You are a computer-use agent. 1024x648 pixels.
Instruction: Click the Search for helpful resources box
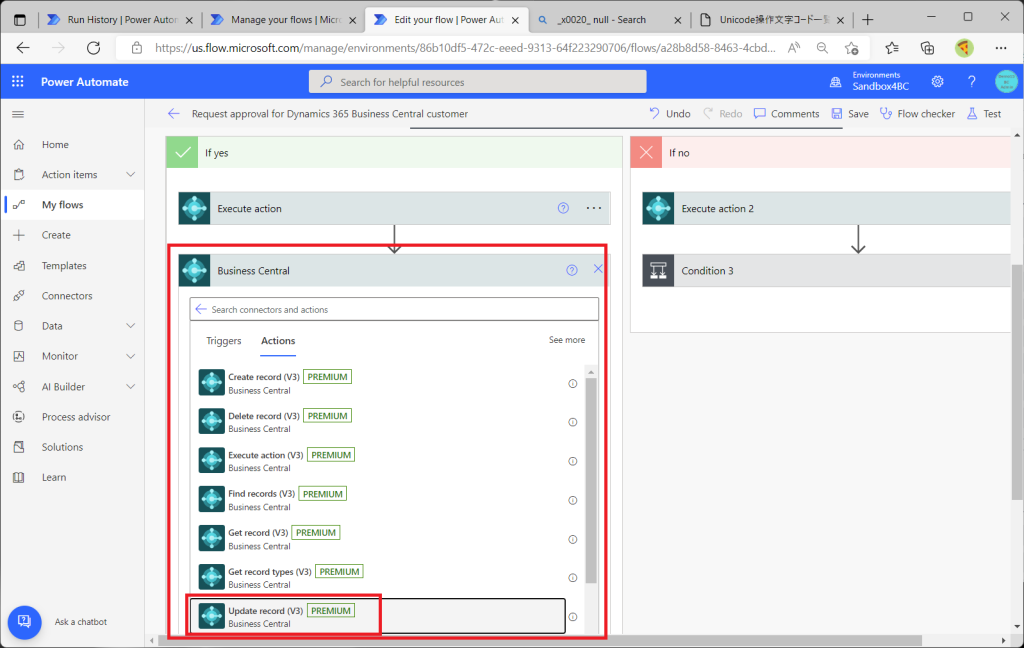click(x=477, y=82)
